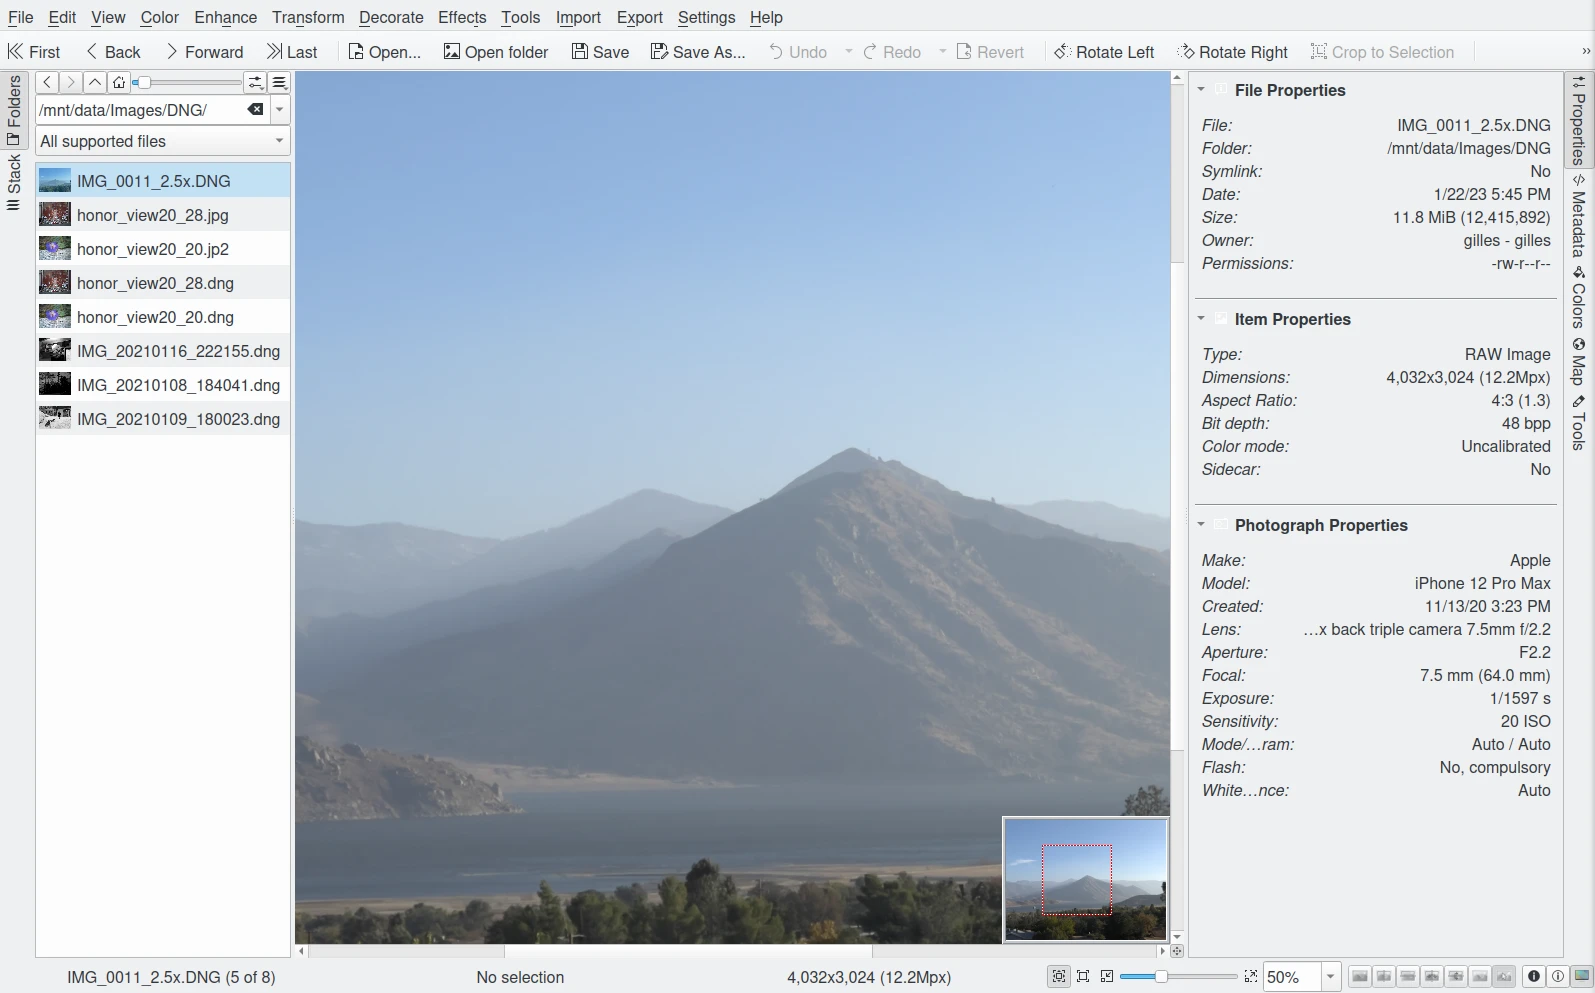Go to home folder in browser
The width and height of the screenshot is (1595, 993).
pos(119,82)
